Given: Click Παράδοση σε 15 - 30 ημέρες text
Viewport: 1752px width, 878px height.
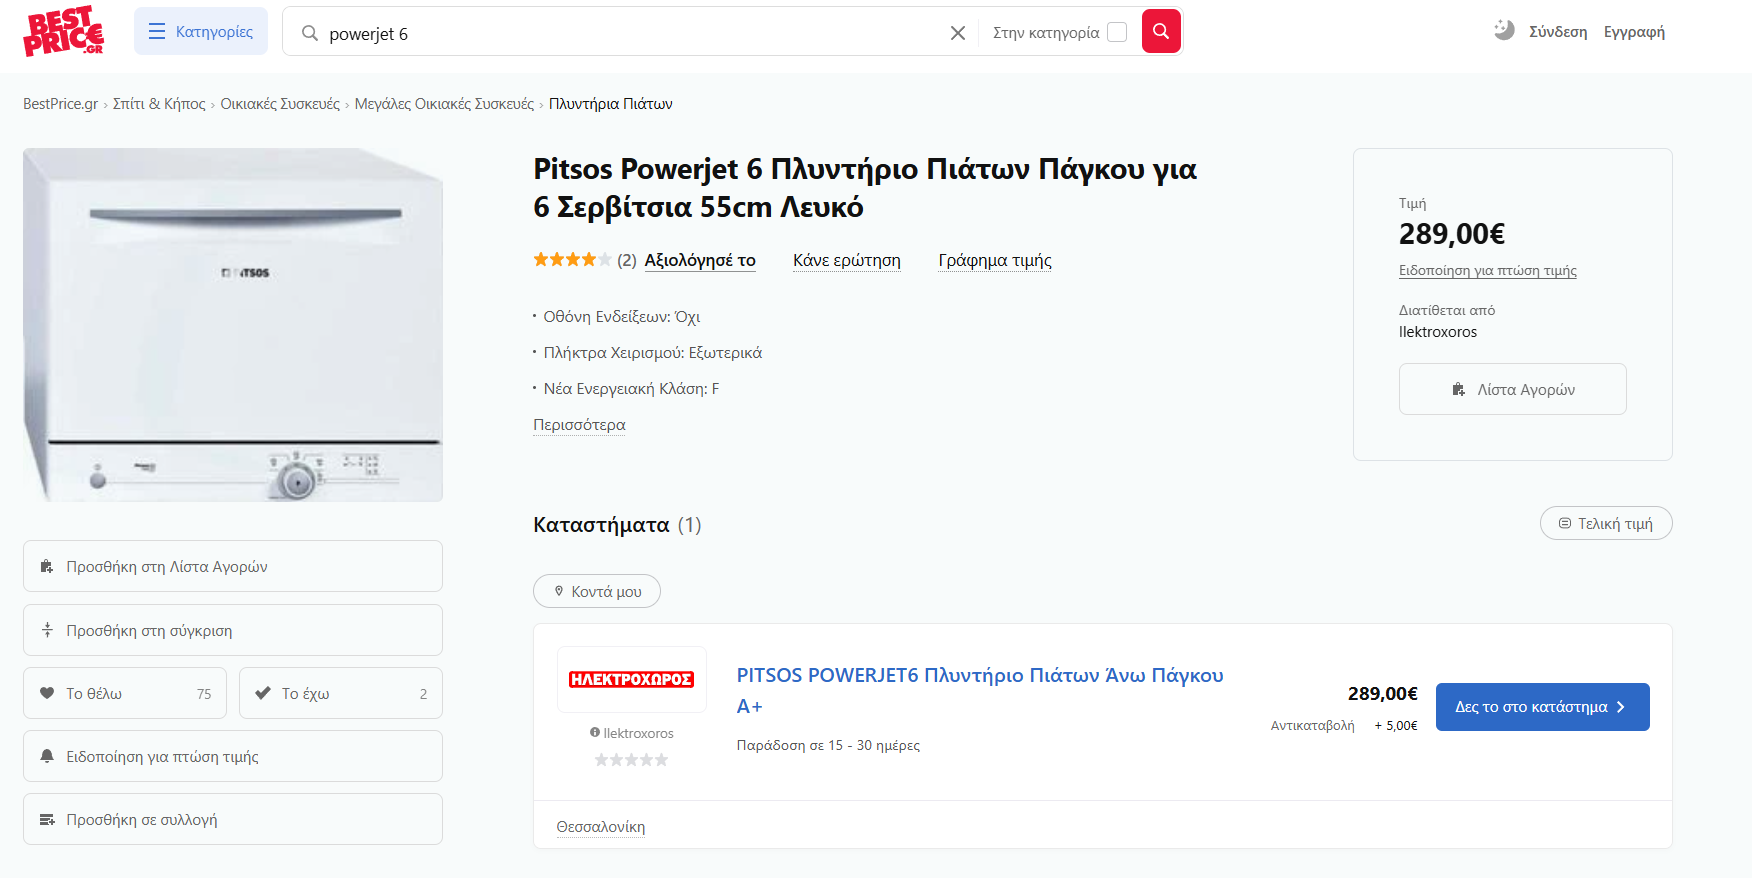Looking at the screenshot, I should (x=828, y=745).
